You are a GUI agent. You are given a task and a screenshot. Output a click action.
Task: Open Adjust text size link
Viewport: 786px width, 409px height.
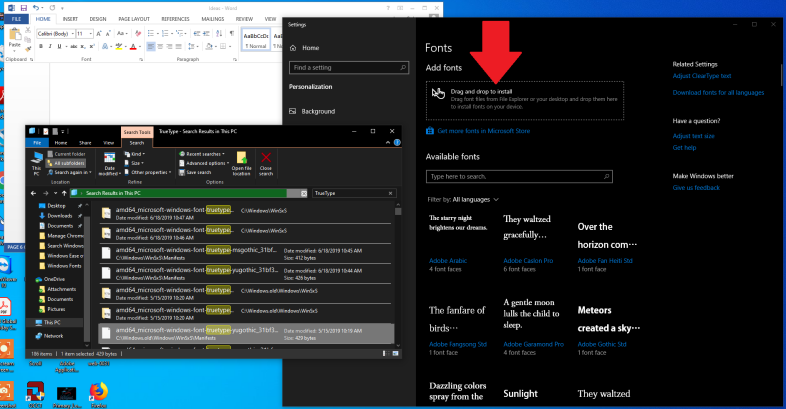tap(693, 136)
